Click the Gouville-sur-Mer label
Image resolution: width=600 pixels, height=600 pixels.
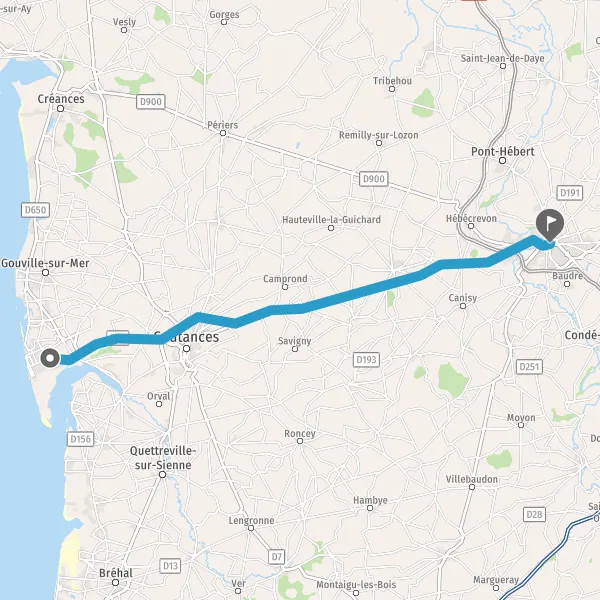pyautogui.click(x=45, y=263)
